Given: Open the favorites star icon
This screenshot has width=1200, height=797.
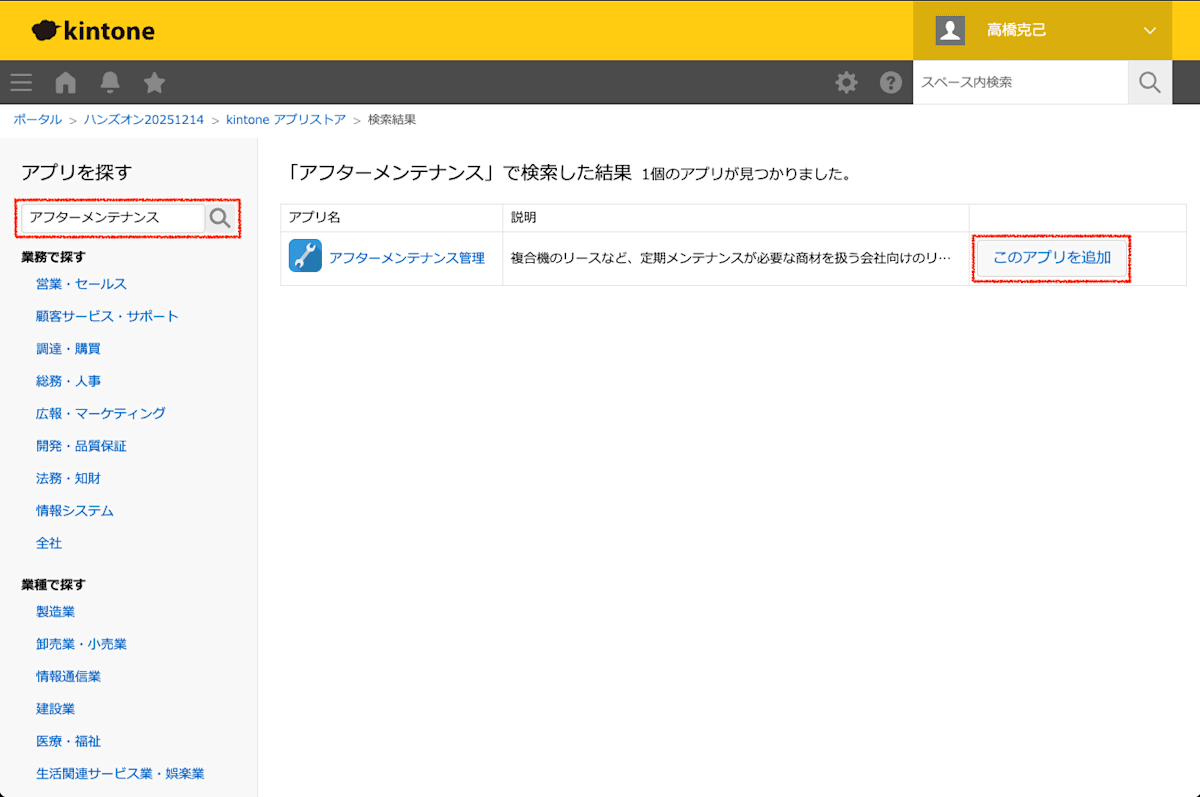Looking at the screenshot, I should (x=154, y=82).
